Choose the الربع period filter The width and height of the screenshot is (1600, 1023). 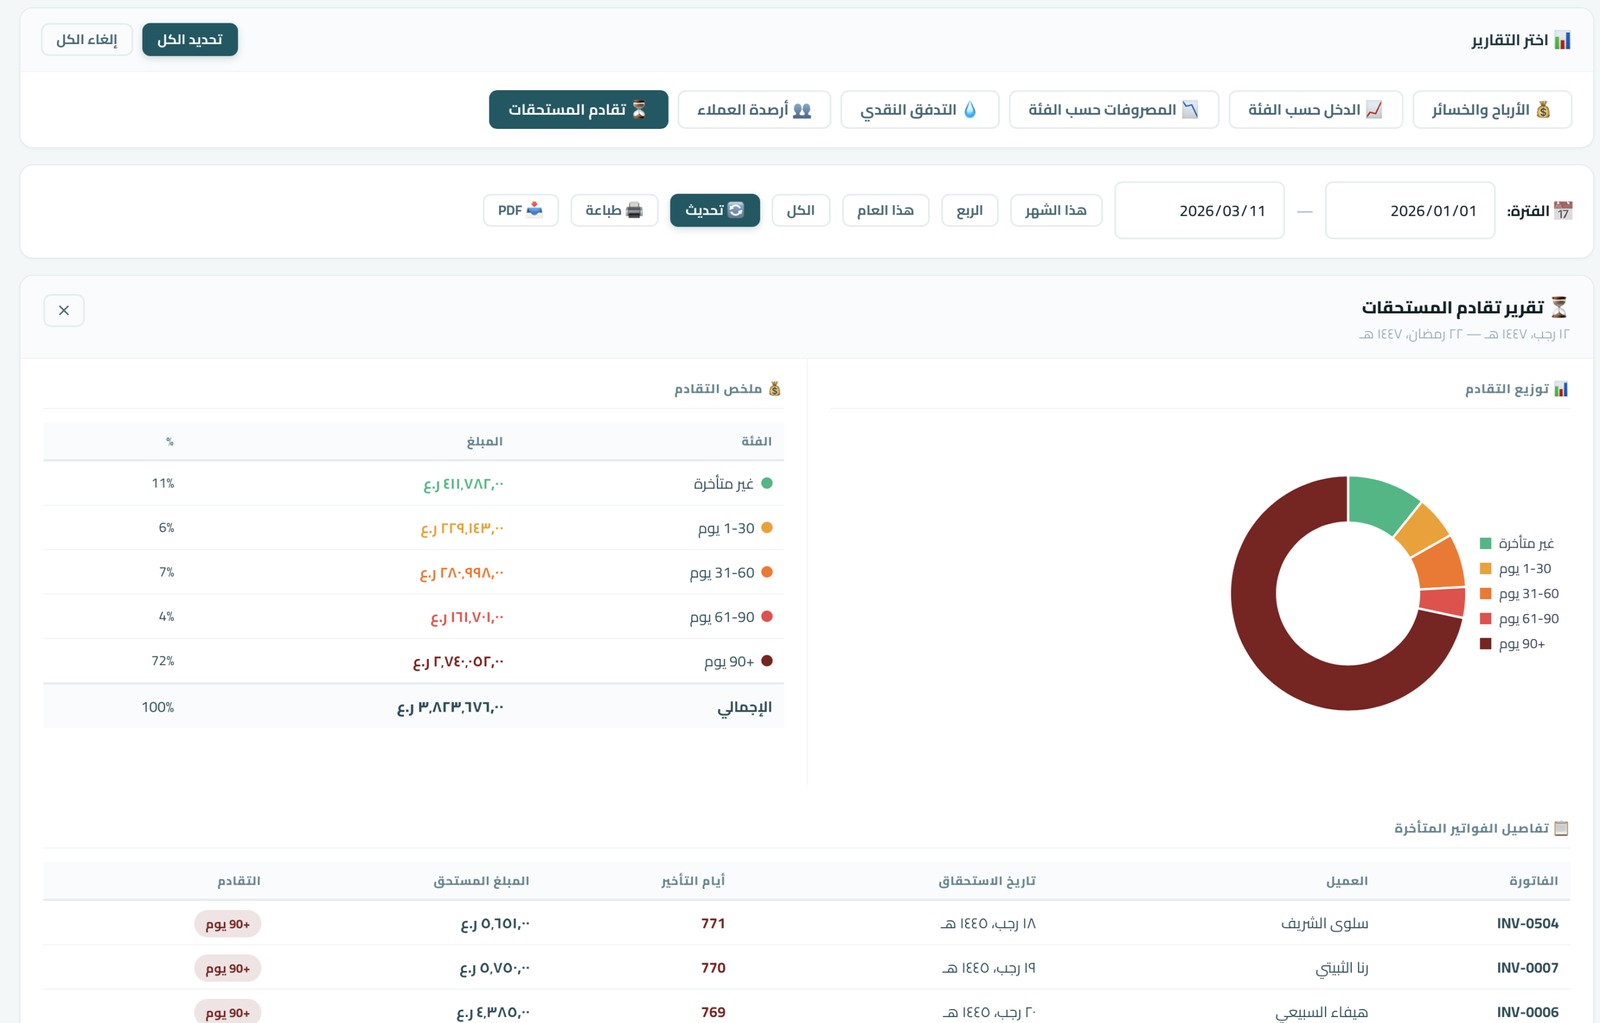point(969,210)
